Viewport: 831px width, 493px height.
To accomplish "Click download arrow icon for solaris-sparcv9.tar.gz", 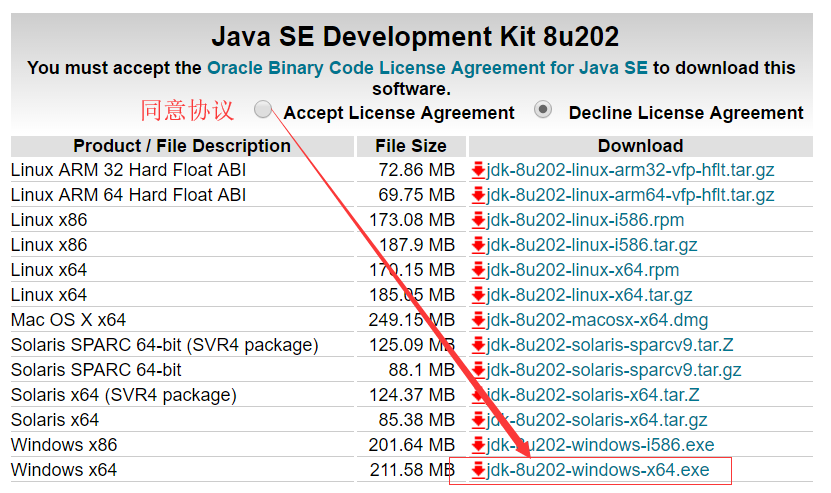I will click(479, 370).
